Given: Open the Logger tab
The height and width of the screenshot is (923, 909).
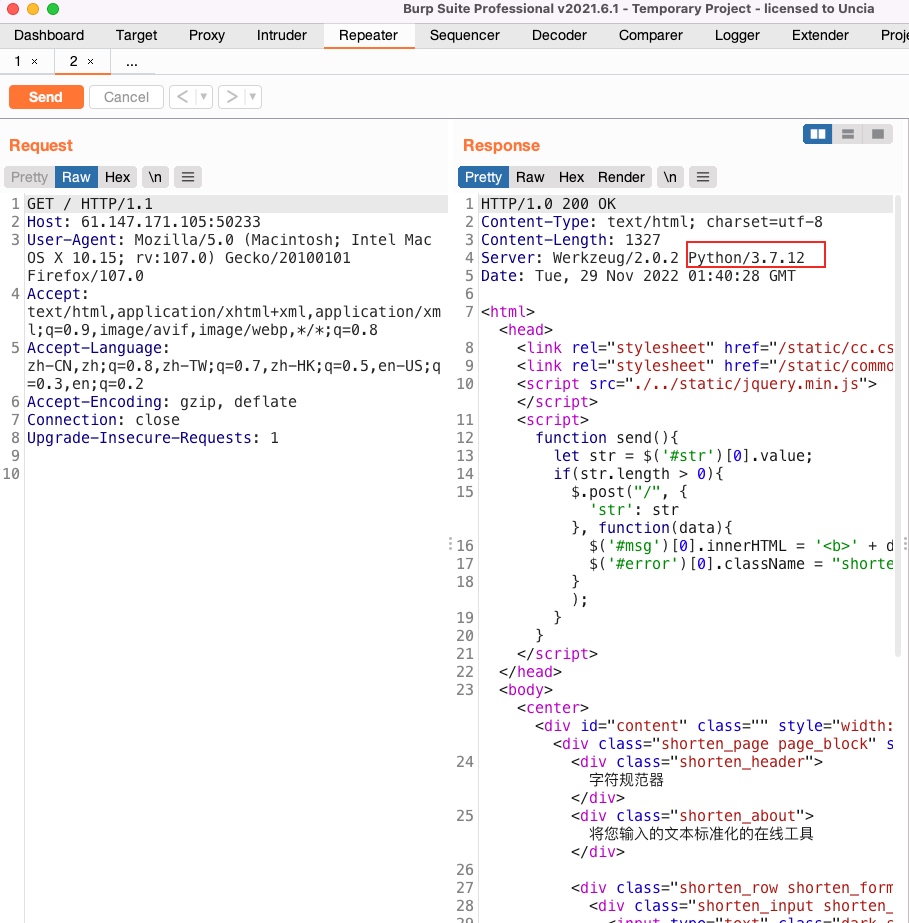Looking at the screenshot, I should (737, 35).
